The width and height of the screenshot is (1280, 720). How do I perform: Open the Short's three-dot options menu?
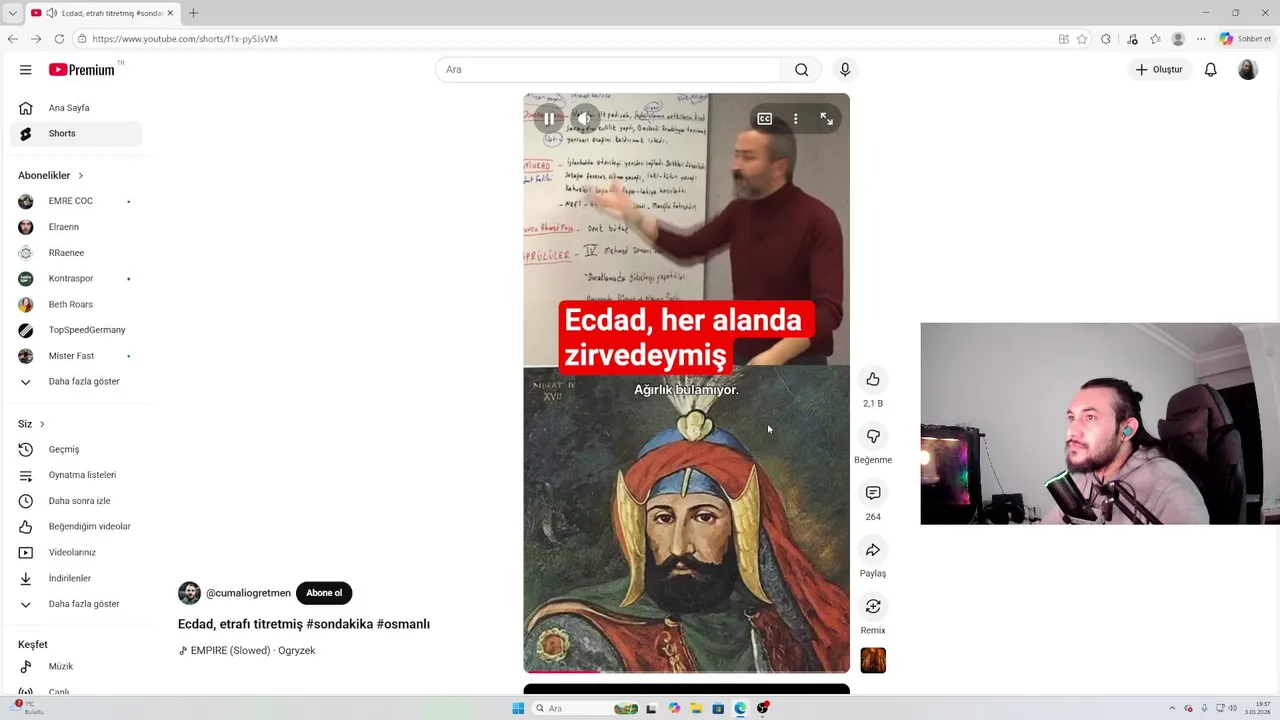[795, 119]
